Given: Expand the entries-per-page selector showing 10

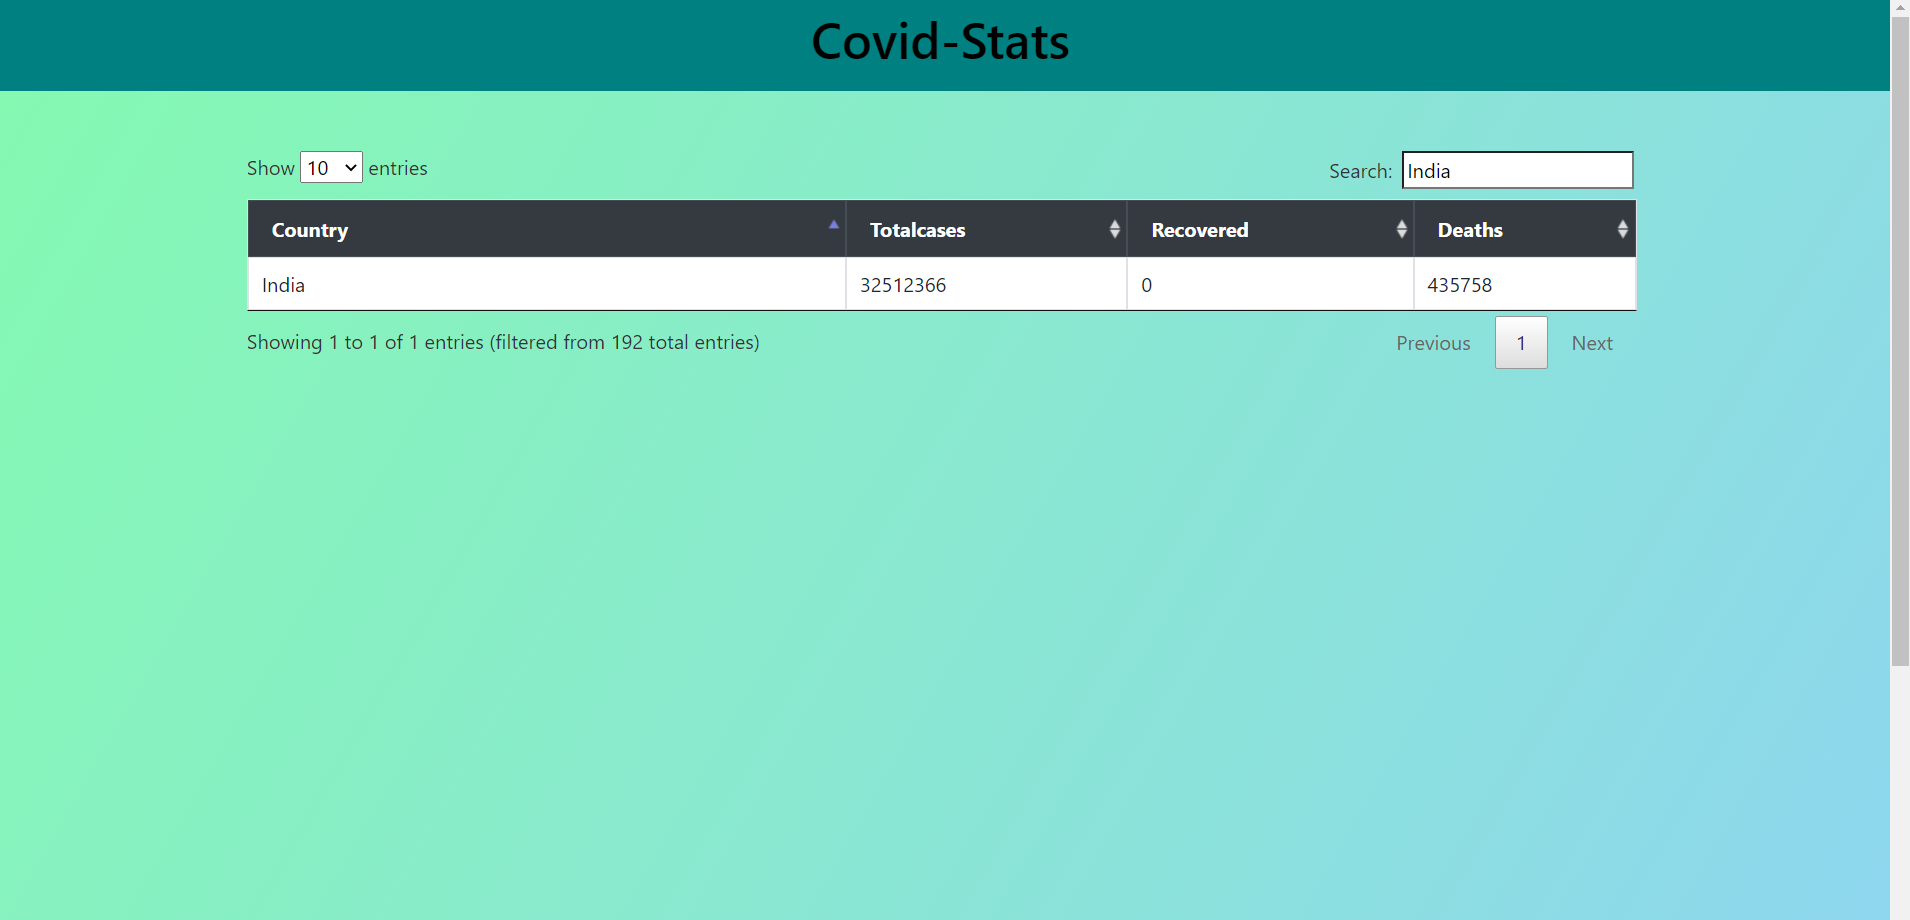Looking at the screenshot, I should coord(329,167).
